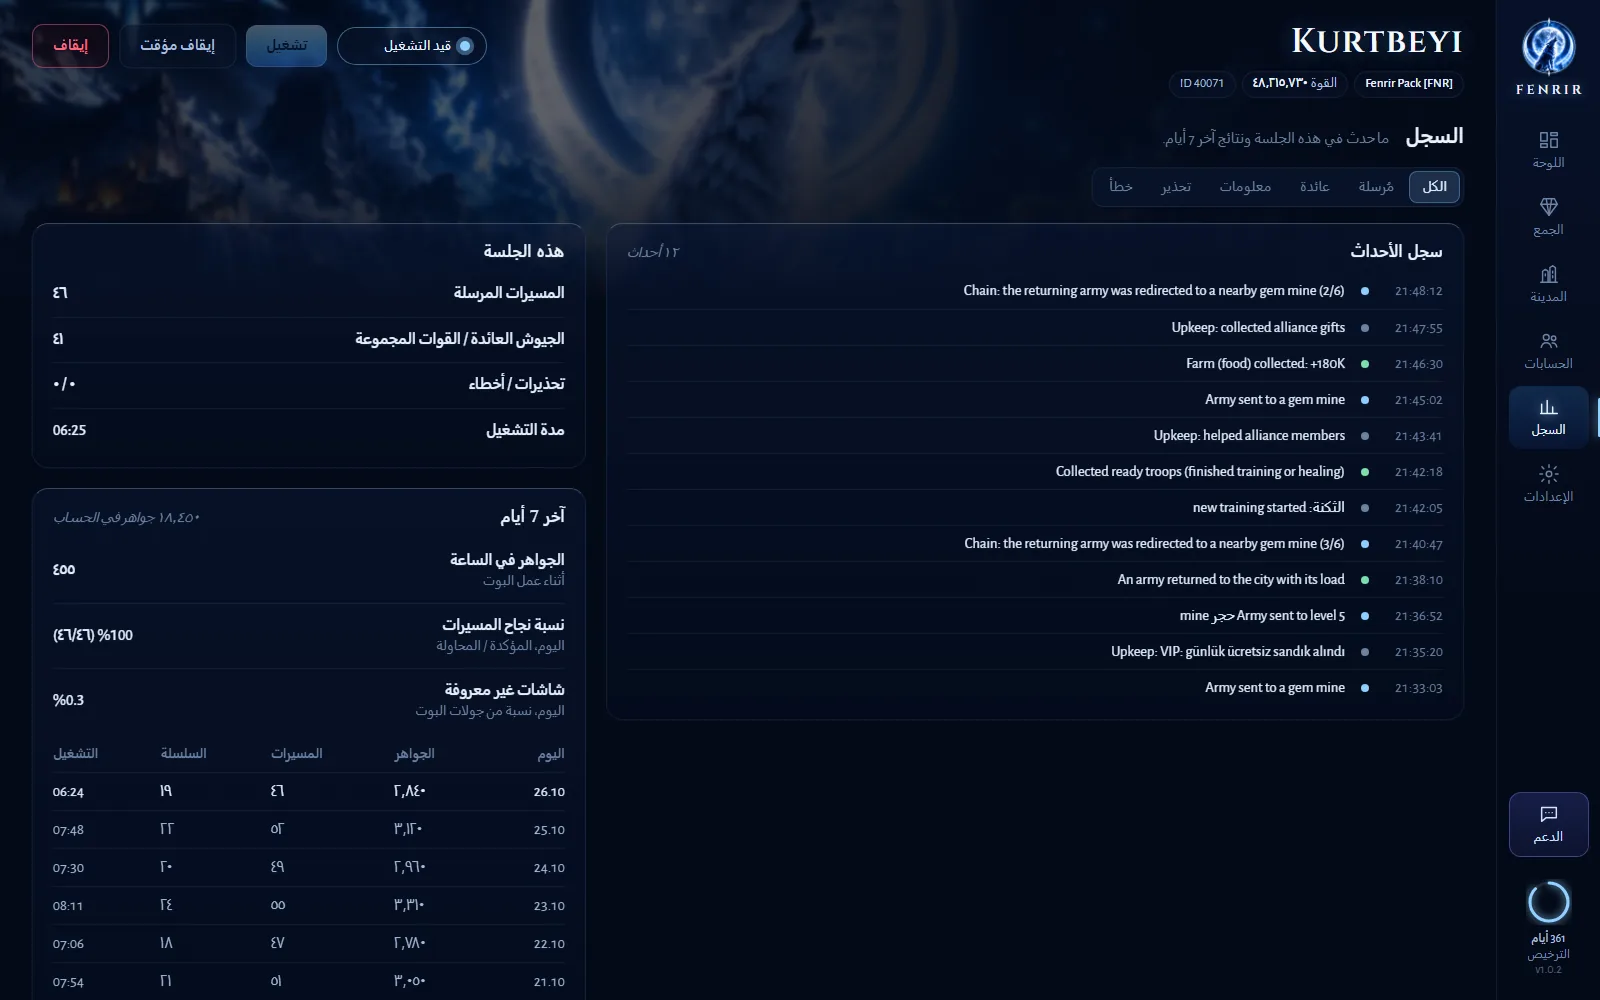Click the إيقاف مؤقت pause button
The image size is (1600, 1000).
pyautogui.click(x=178, y=46)
